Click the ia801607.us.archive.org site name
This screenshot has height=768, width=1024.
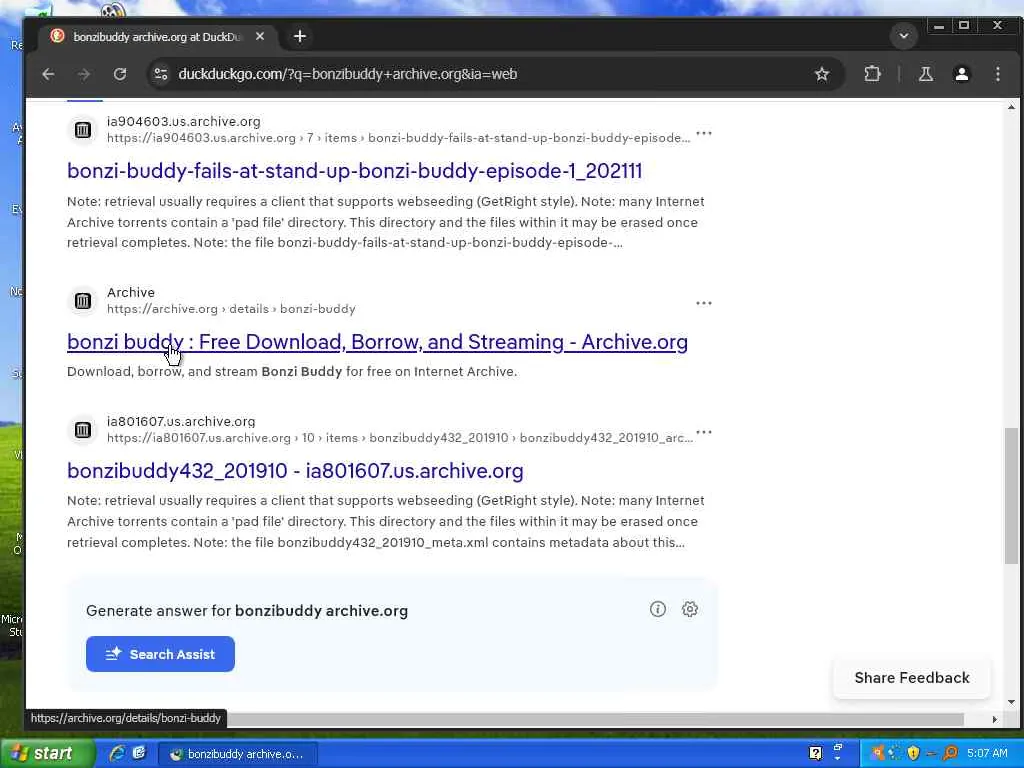coord(181,421)
